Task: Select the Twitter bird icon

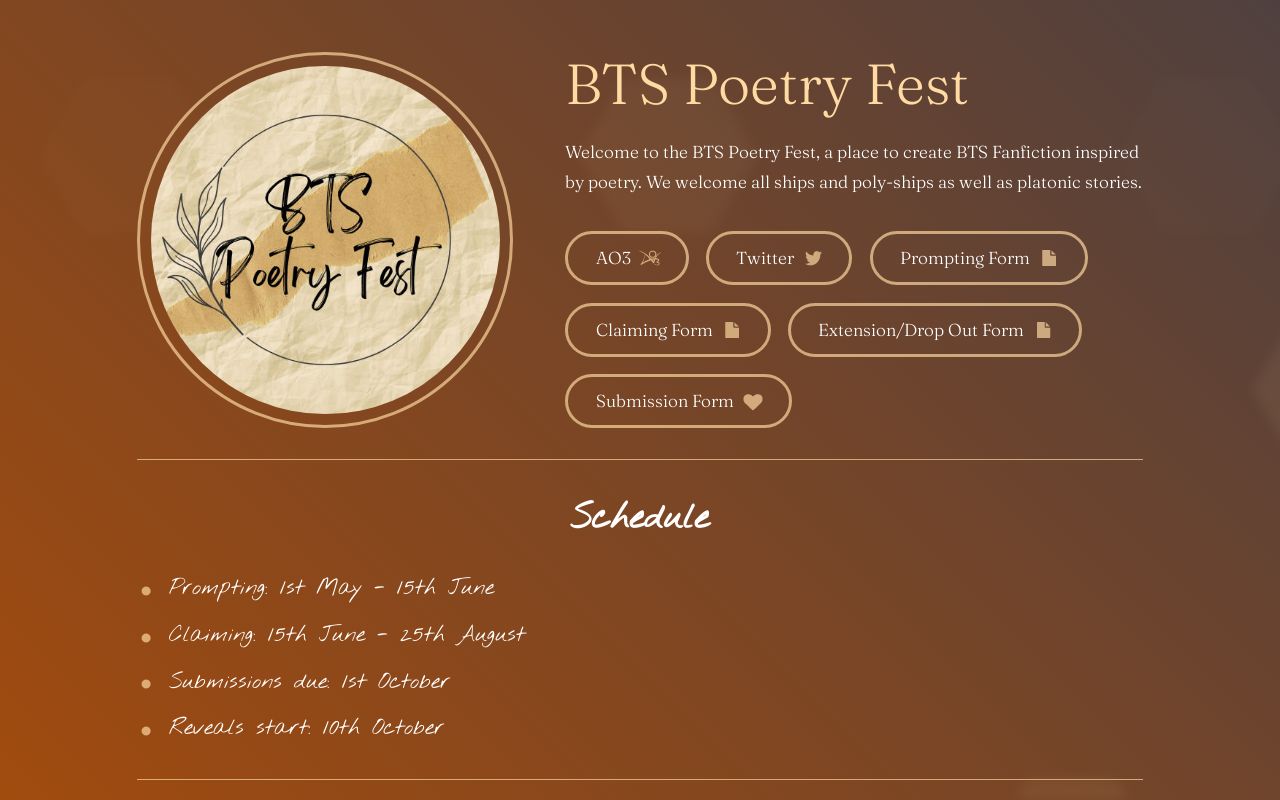Action: point(814,258)
